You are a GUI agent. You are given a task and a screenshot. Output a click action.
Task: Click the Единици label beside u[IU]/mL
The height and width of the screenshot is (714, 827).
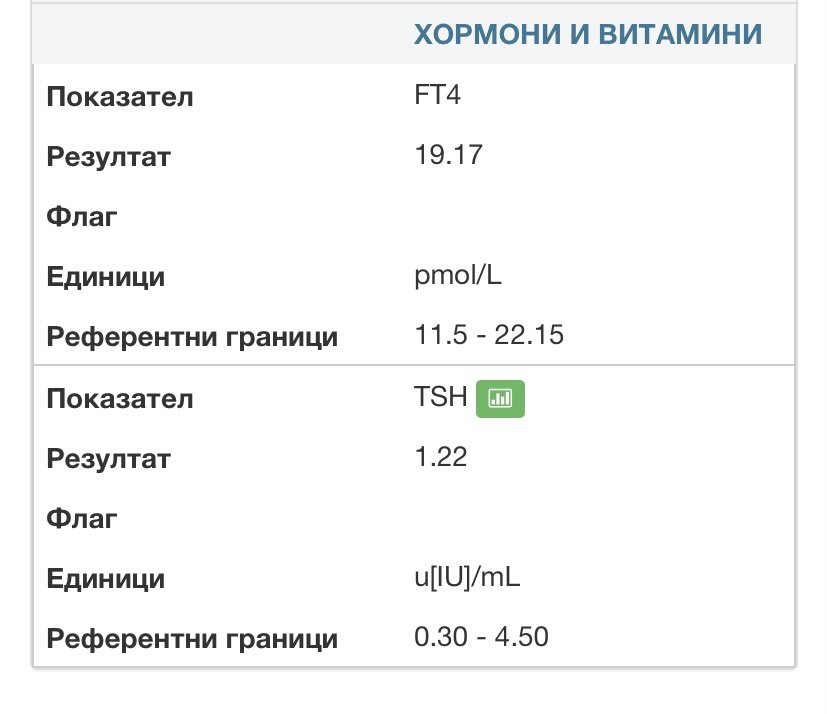pyautogui.click(x=106, y=579)
